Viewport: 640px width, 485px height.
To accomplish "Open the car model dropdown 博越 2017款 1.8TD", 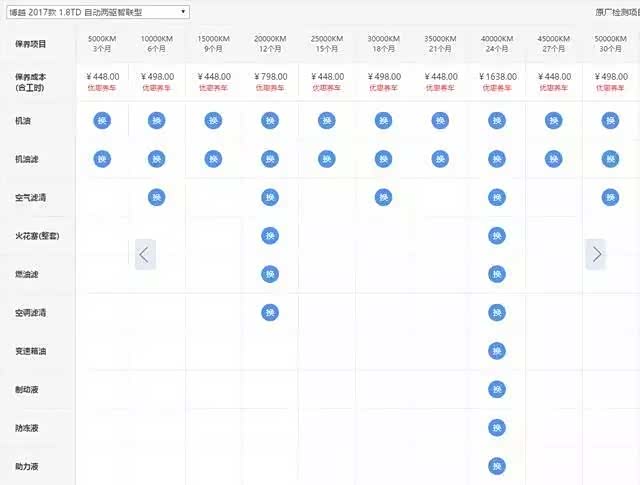I will [98, 12].
